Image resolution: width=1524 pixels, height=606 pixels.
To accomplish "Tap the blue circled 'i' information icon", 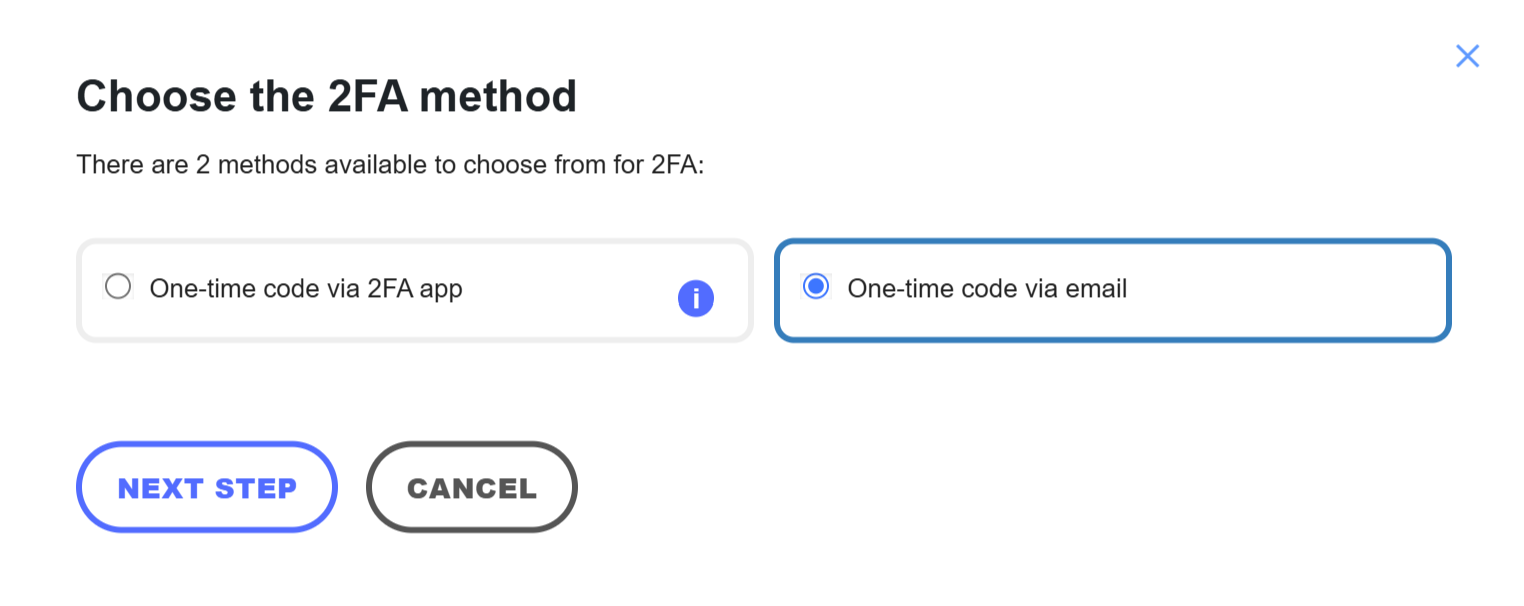I will pos(695,298).
